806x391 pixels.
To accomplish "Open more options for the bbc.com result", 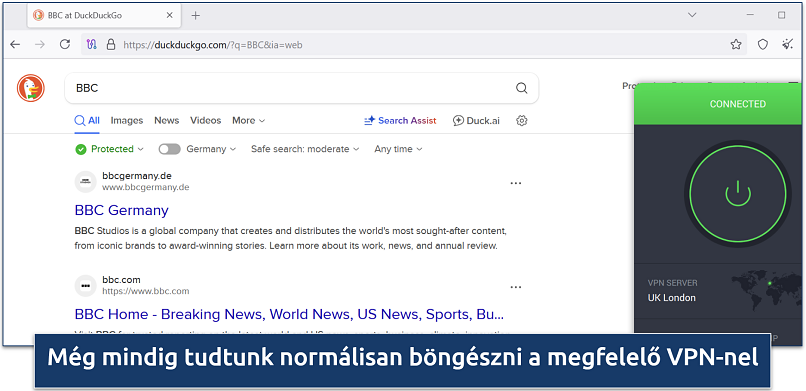I will pos(516,287).
